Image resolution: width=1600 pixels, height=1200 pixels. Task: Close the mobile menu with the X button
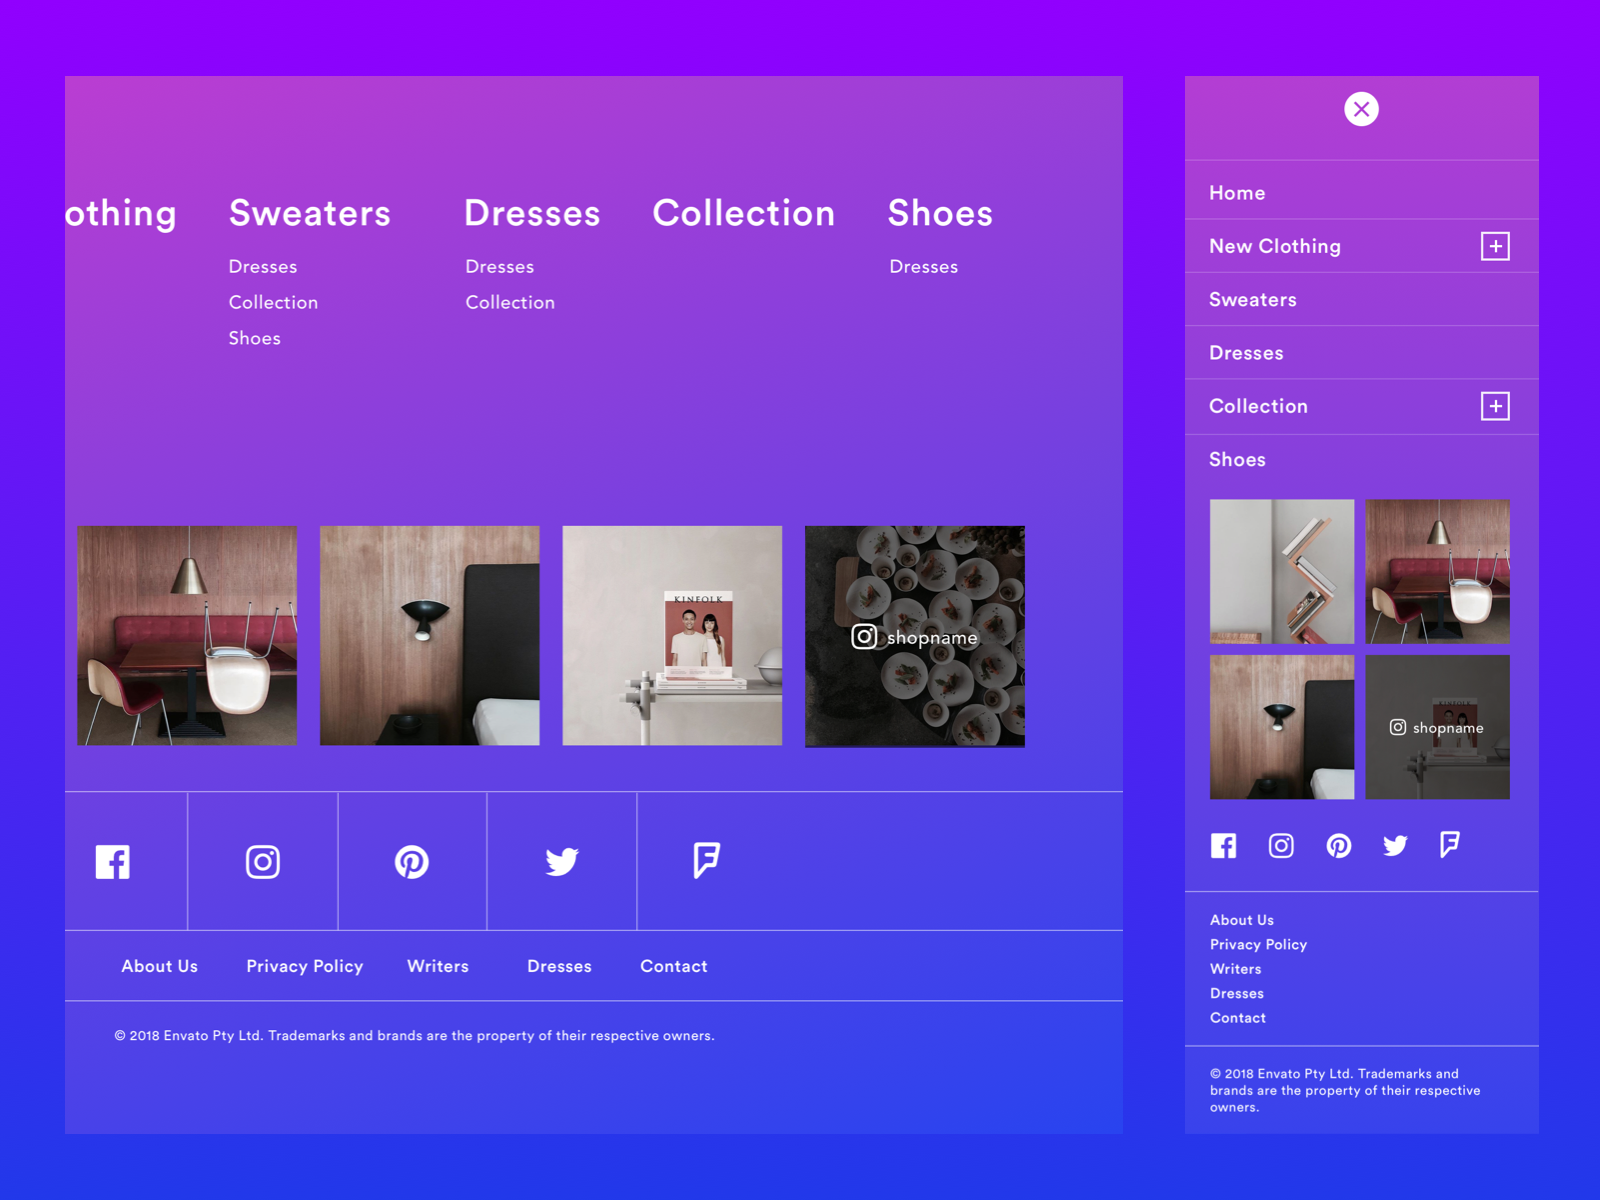point(1361,109)
